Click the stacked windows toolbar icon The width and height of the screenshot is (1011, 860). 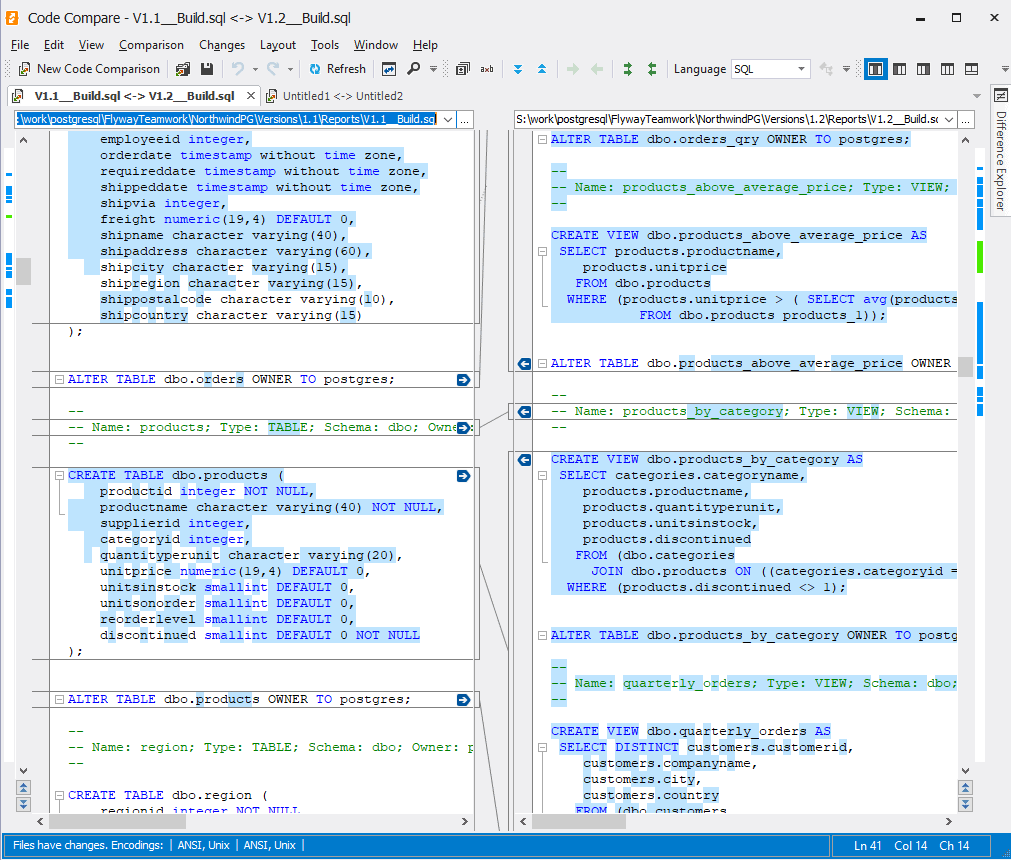tap(462, 69)
